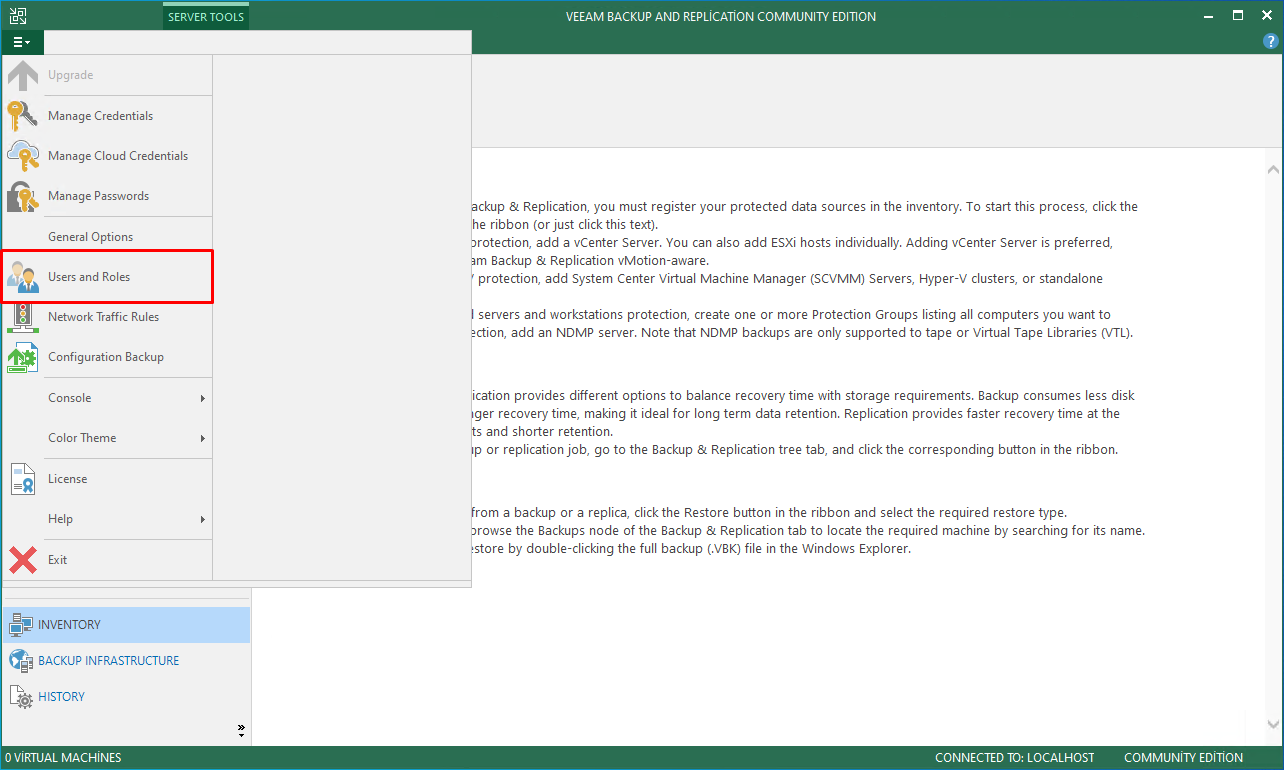Click the History gear icon
Screen dimensions: 1284x770
click(21, 697)
